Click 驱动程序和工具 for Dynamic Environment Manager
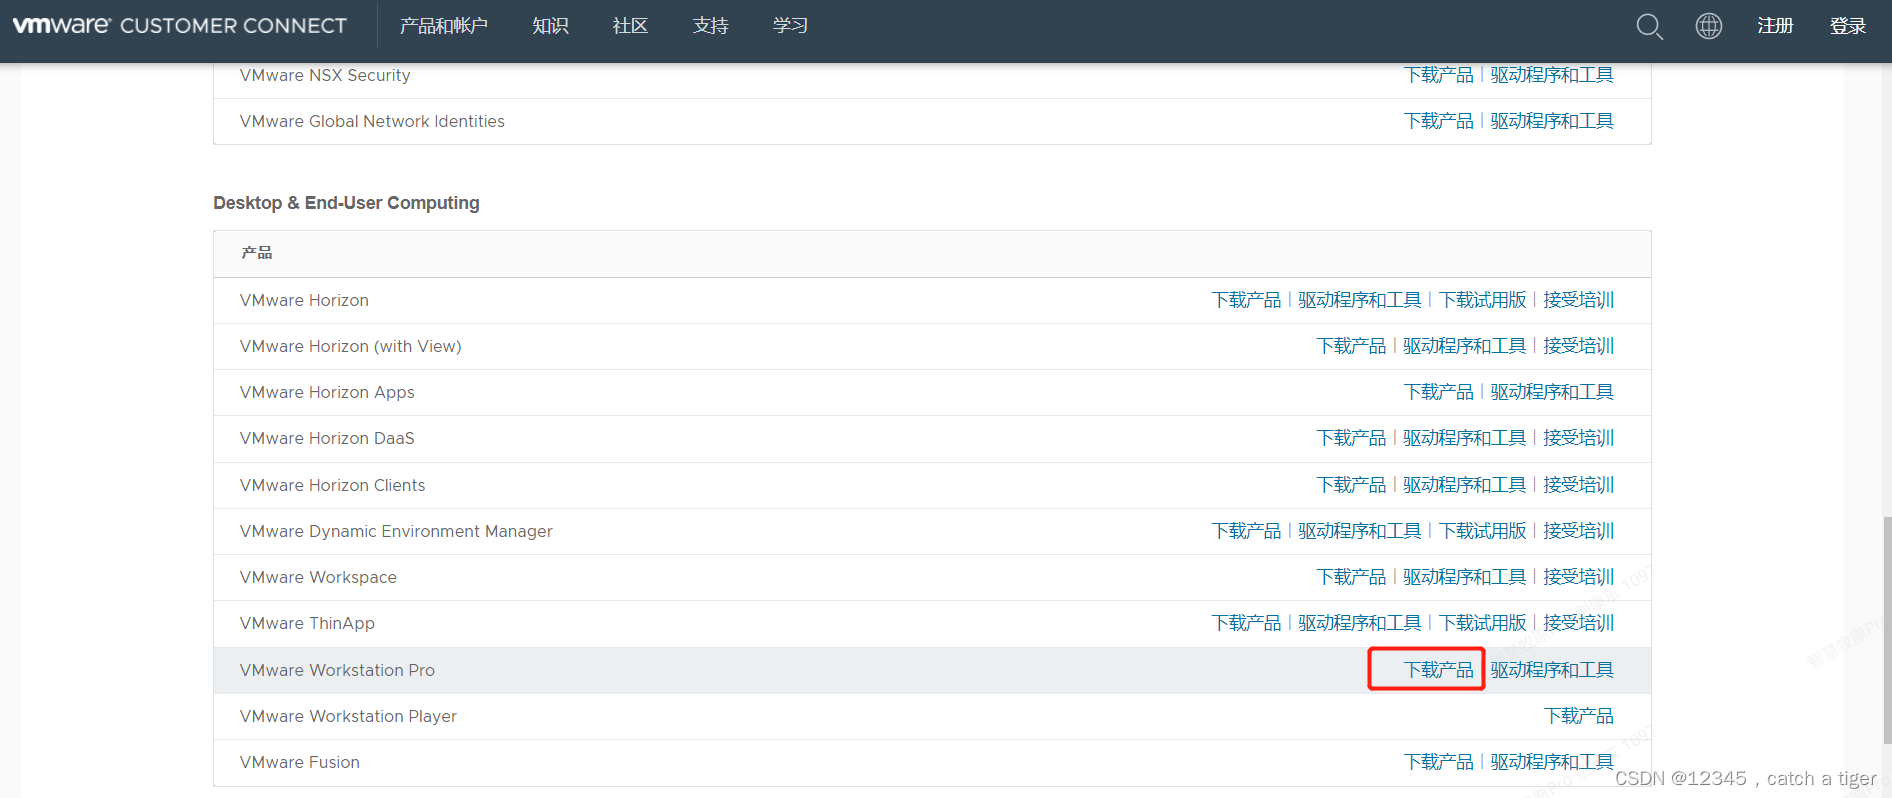 pos(1360,531)
